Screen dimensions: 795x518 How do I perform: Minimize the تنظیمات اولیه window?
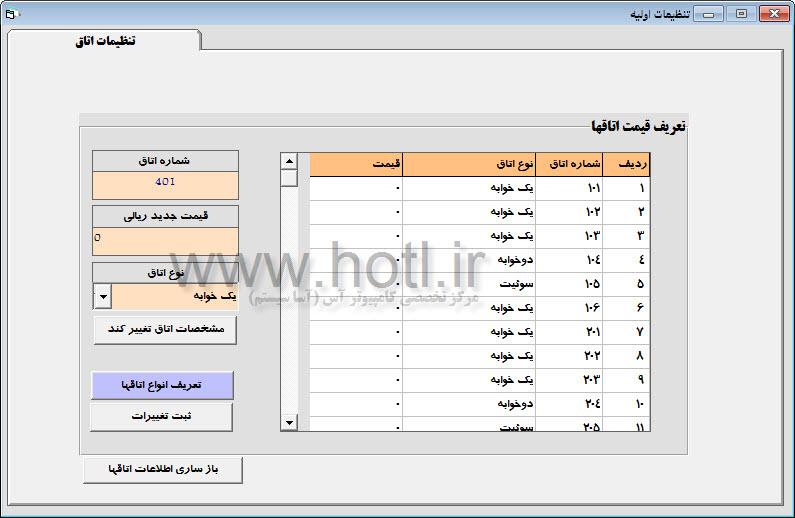[x=708, y=14]
